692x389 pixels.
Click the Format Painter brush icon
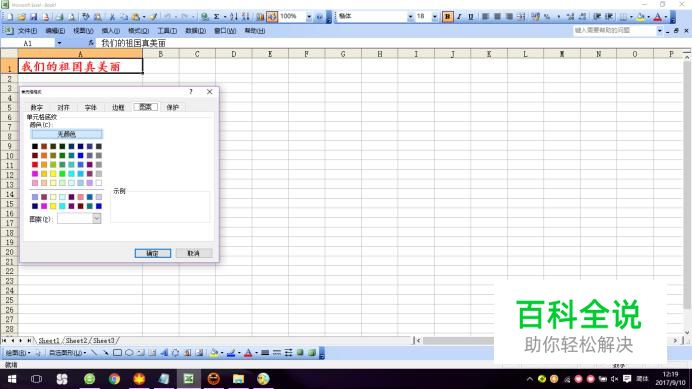coord(153,17)
